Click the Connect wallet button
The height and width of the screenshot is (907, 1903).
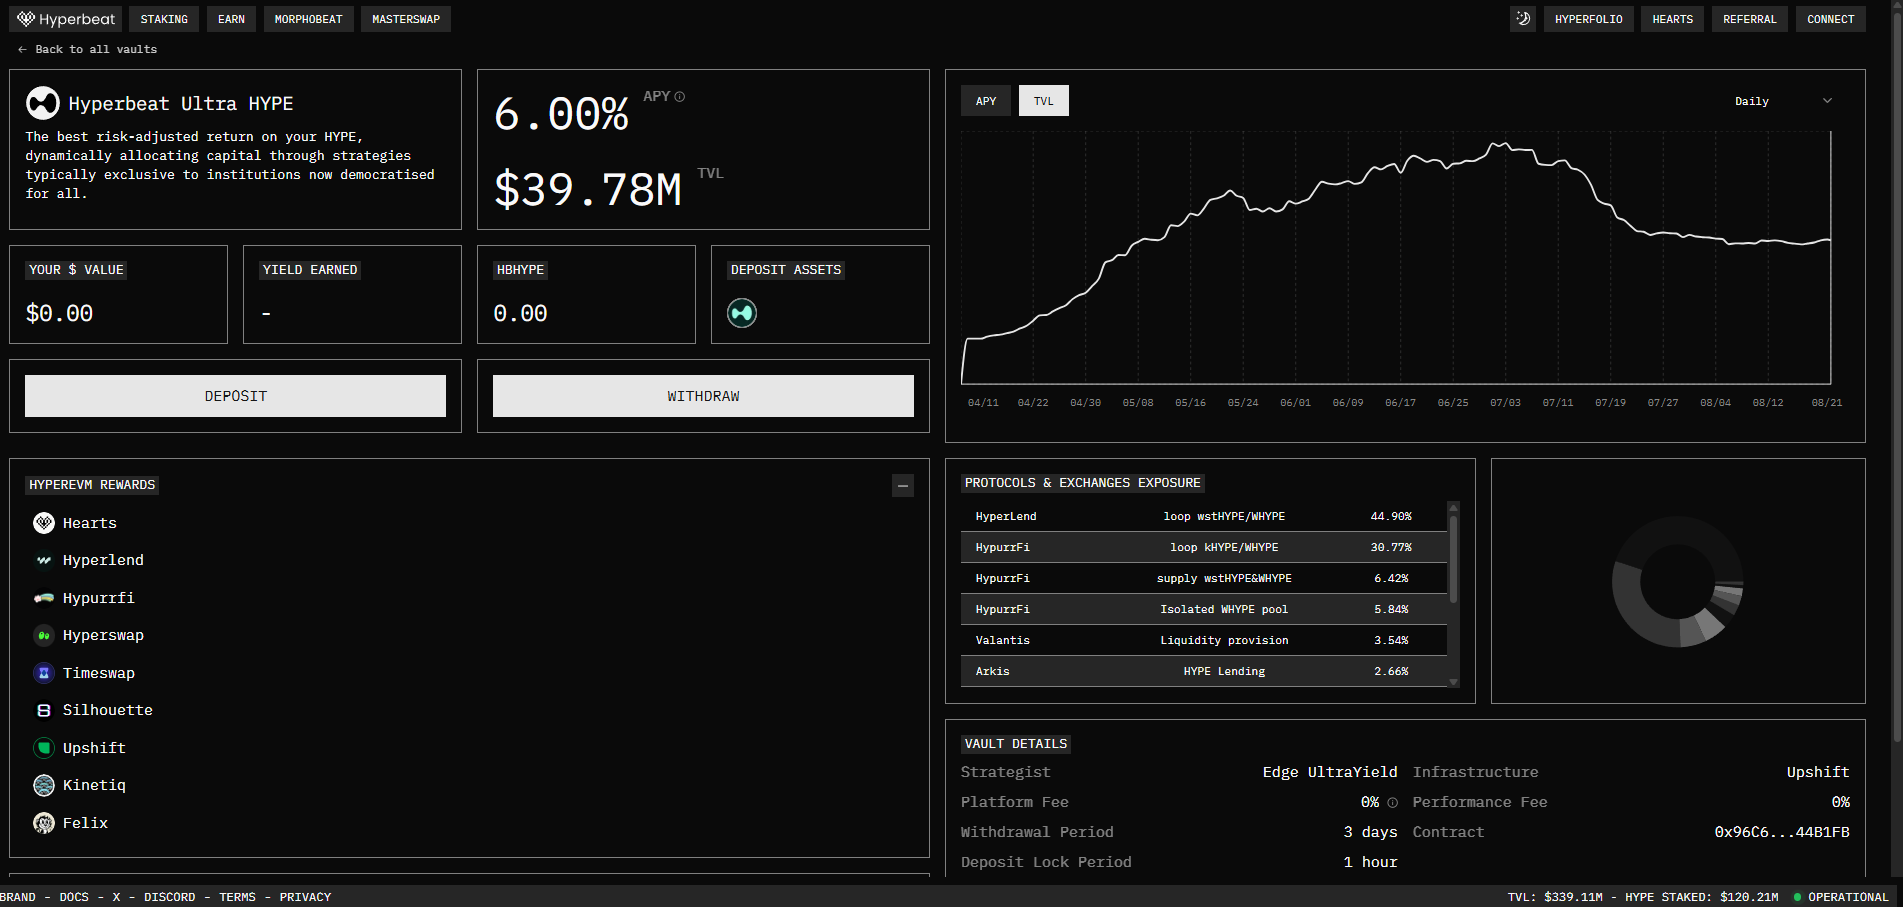(1830, 19)
